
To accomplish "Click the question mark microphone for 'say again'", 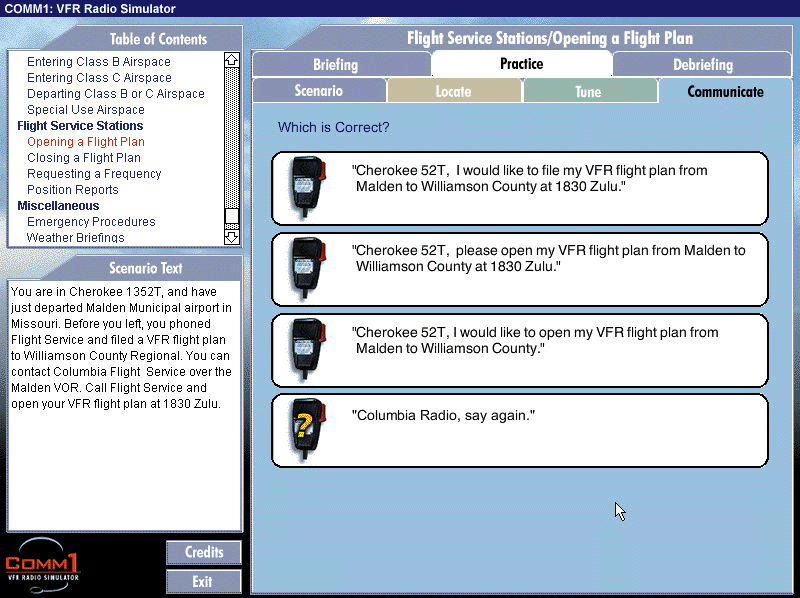I will tap(304, 430).
